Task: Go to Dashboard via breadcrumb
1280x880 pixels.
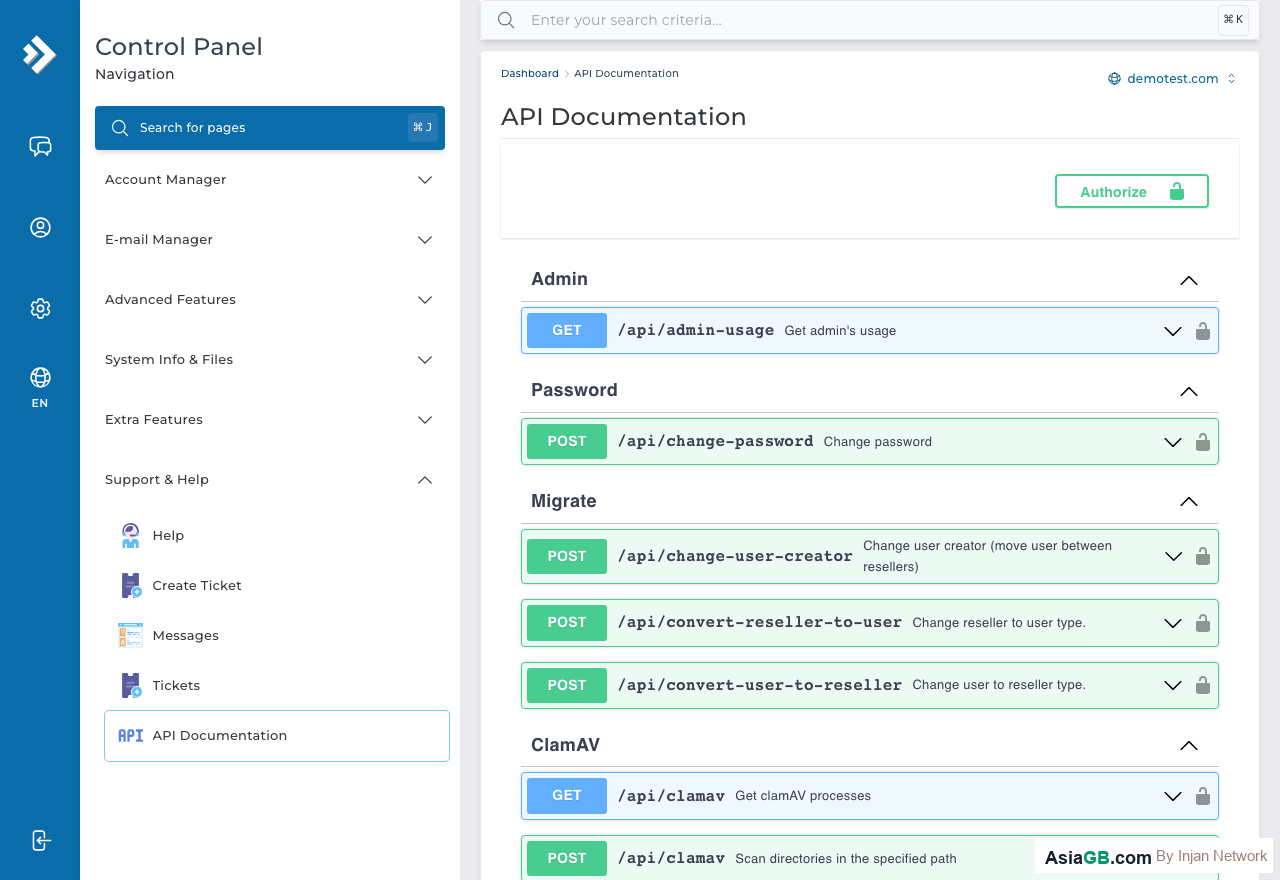Action: point(530,74)
